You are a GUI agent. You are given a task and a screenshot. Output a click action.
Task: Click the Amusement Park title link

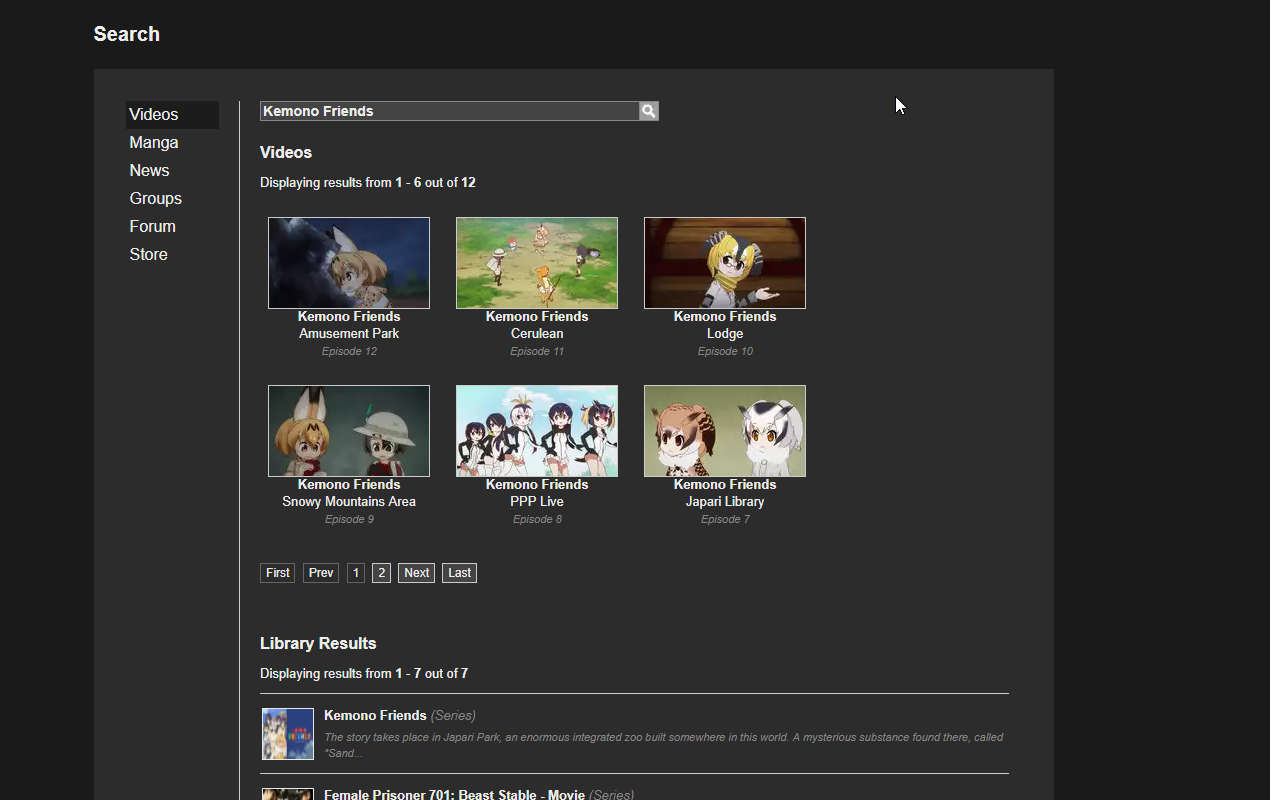(x=349, y=334)
